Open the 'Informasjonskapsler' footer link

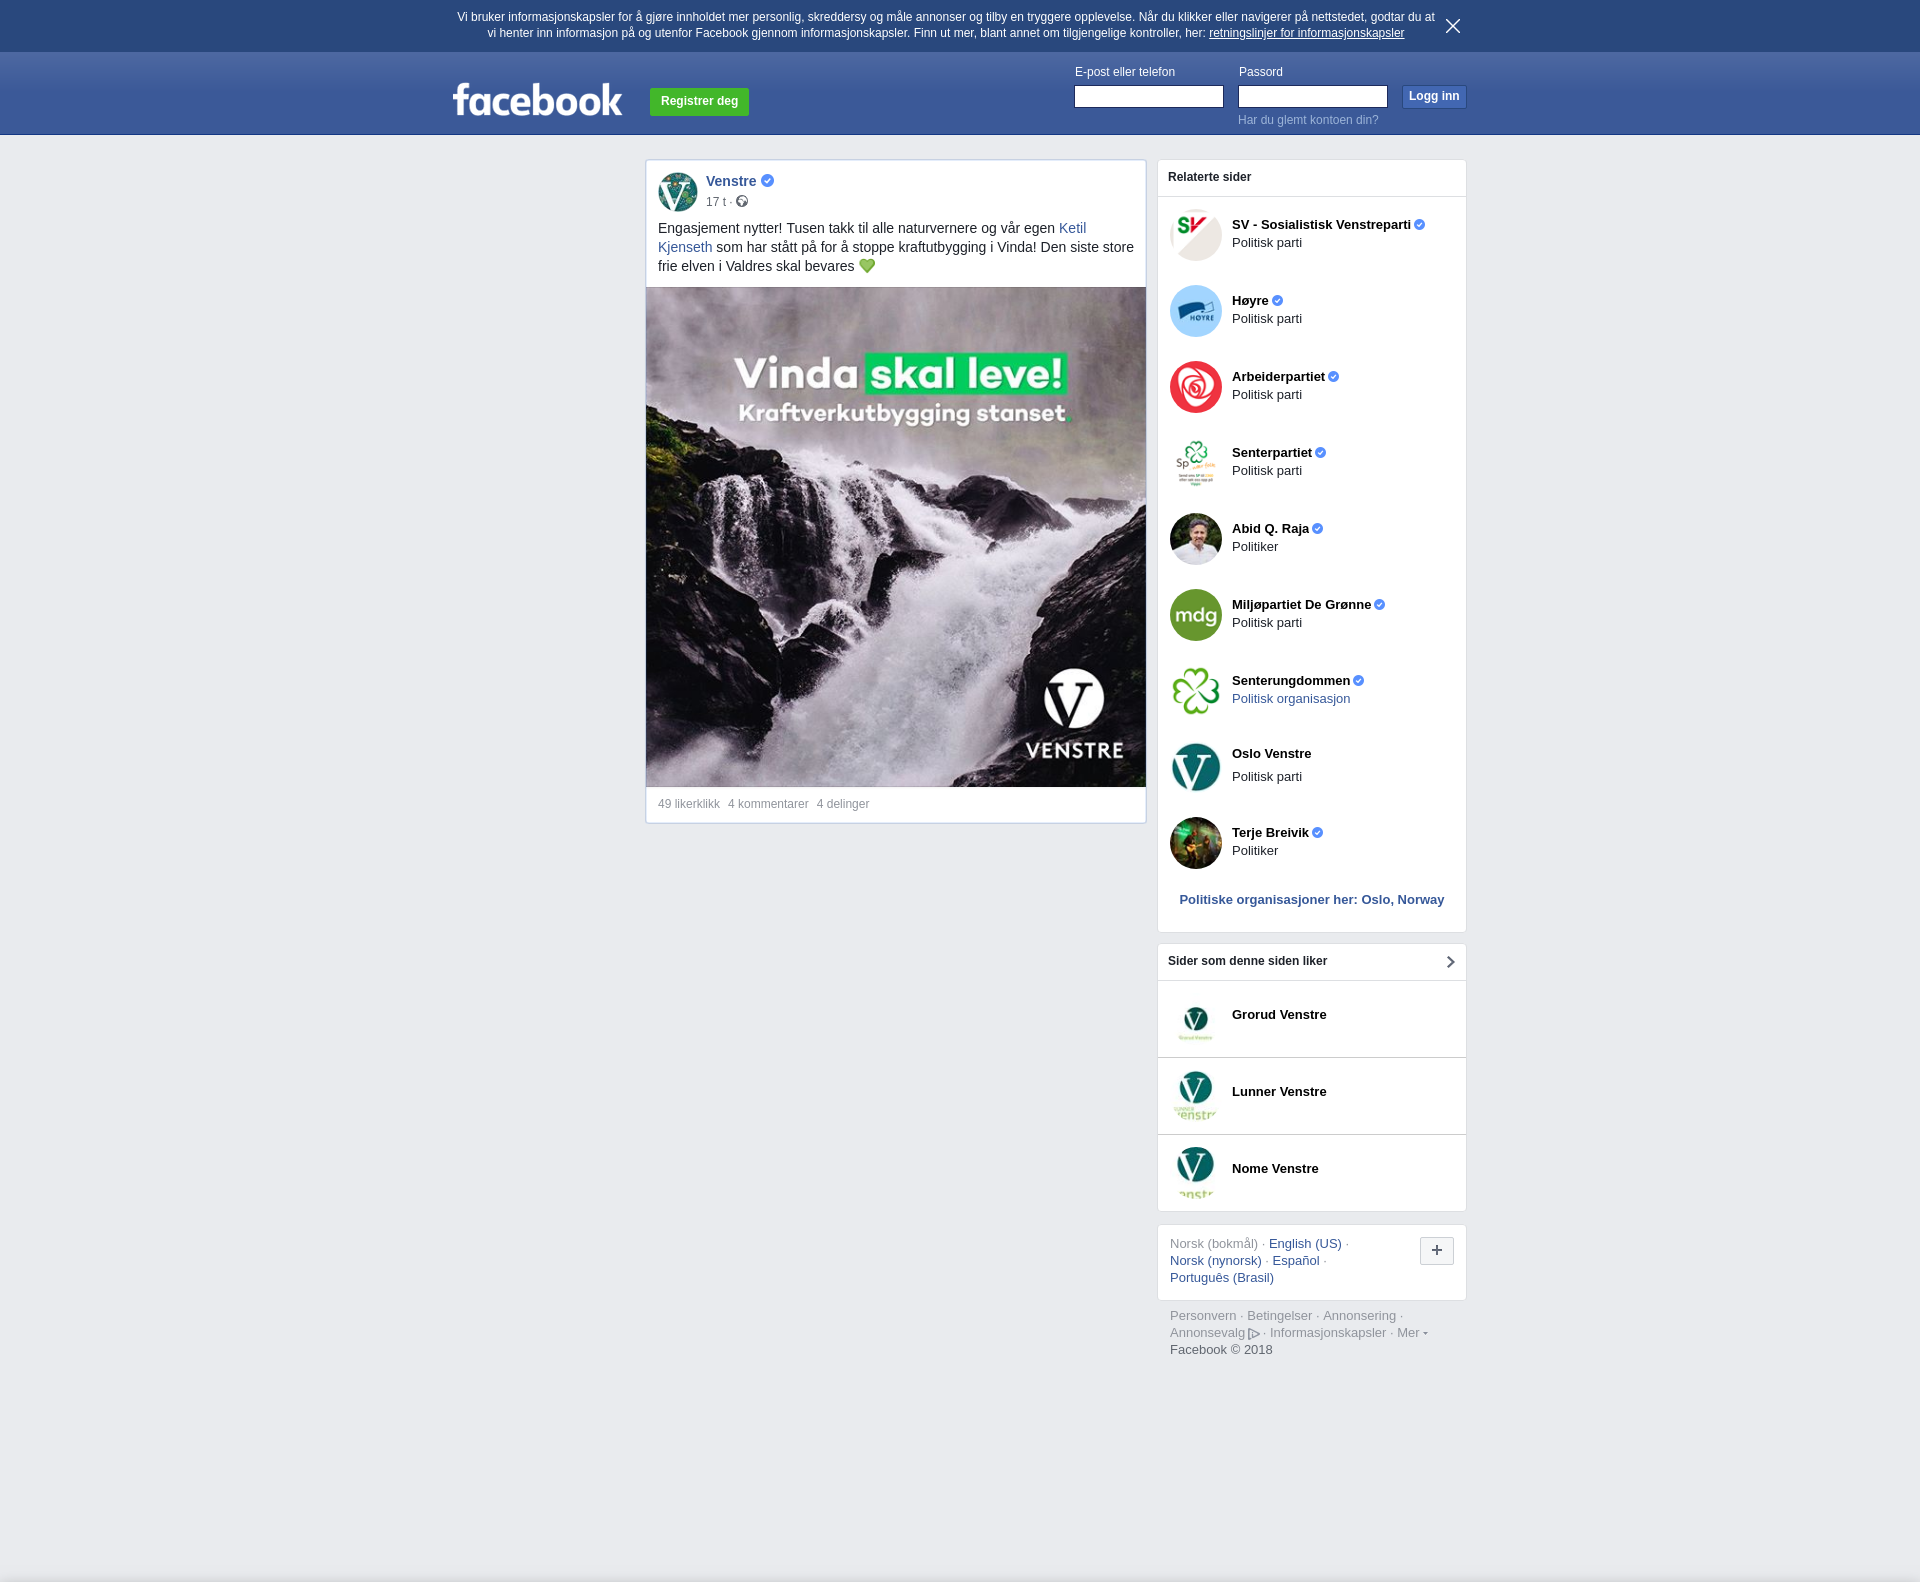1328,1333
